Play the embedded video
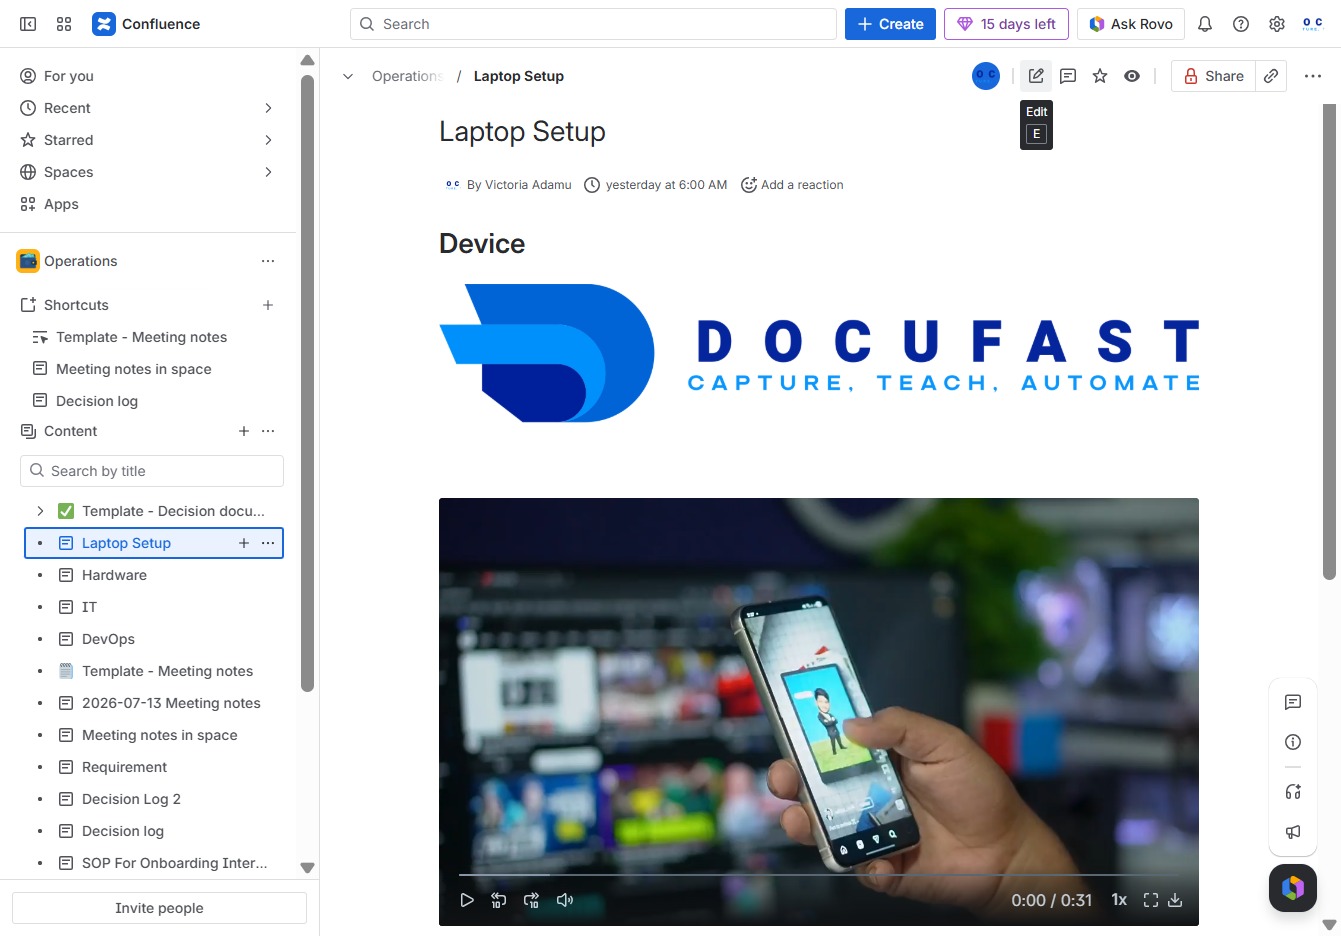This screenshot has width=1341, height=936. pyautogui.click(x=467, y=900)
